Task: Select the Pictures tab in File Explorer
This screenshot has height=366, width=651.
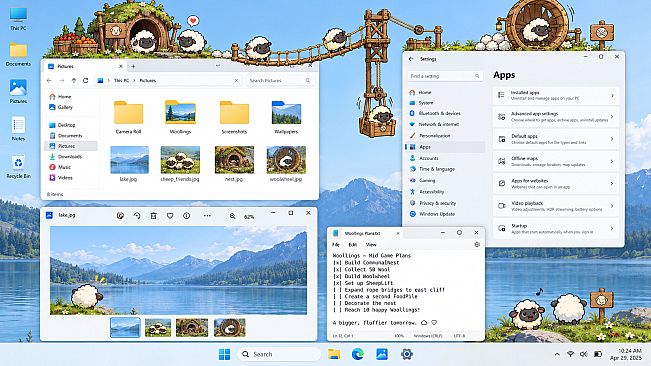Action: [85, 66]
